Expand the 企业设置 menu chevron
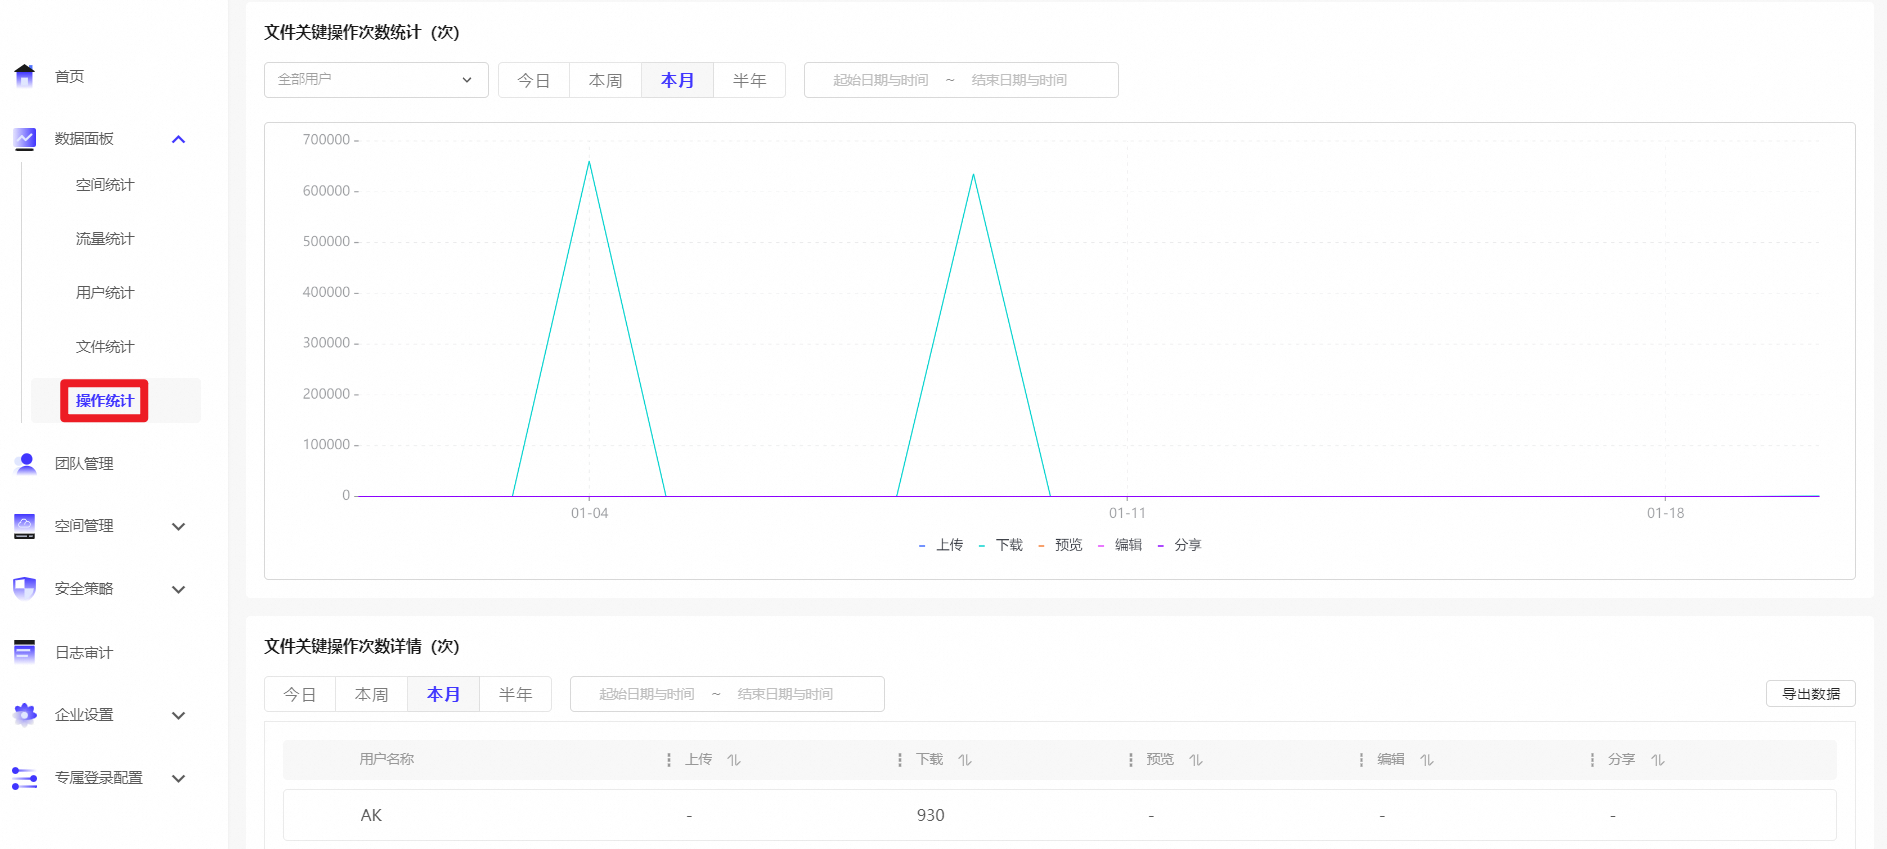This screenshot has width=1887, height=849. pos(179,716)
